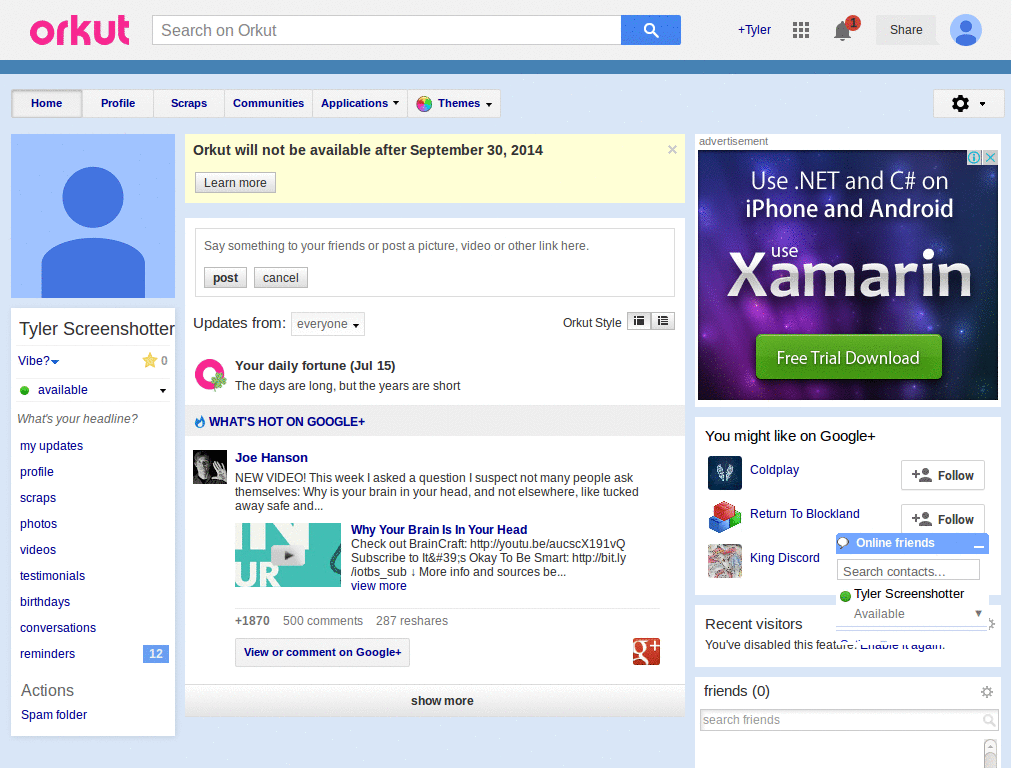Click Joe Hanson's avatar photo

[210, 467]
